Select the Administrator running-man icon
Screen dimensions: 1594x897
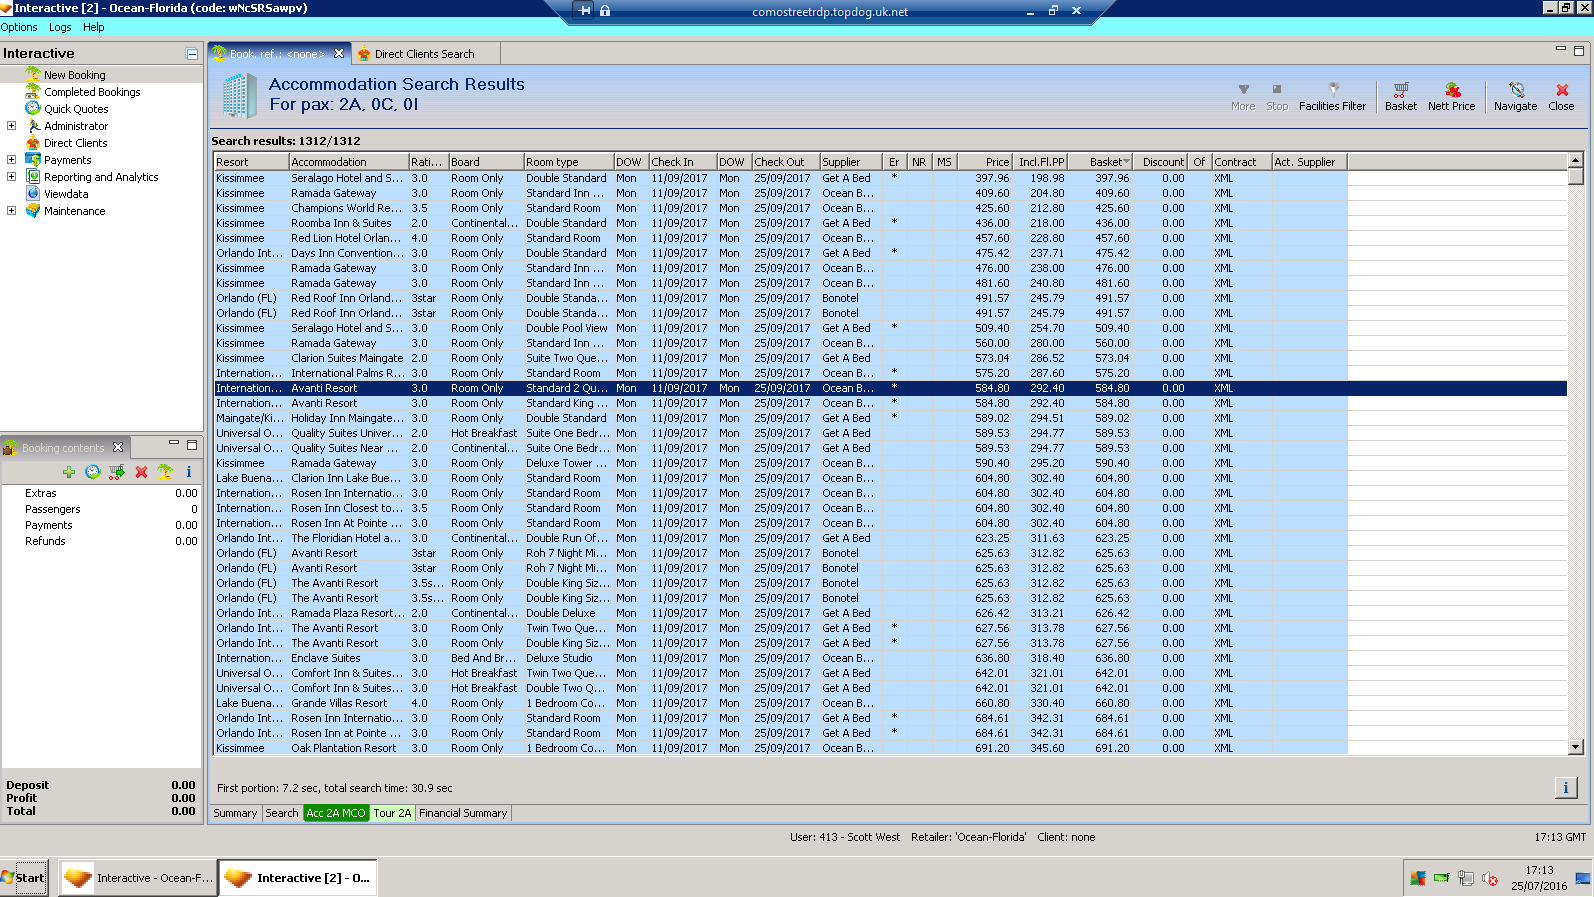point(33,125)
